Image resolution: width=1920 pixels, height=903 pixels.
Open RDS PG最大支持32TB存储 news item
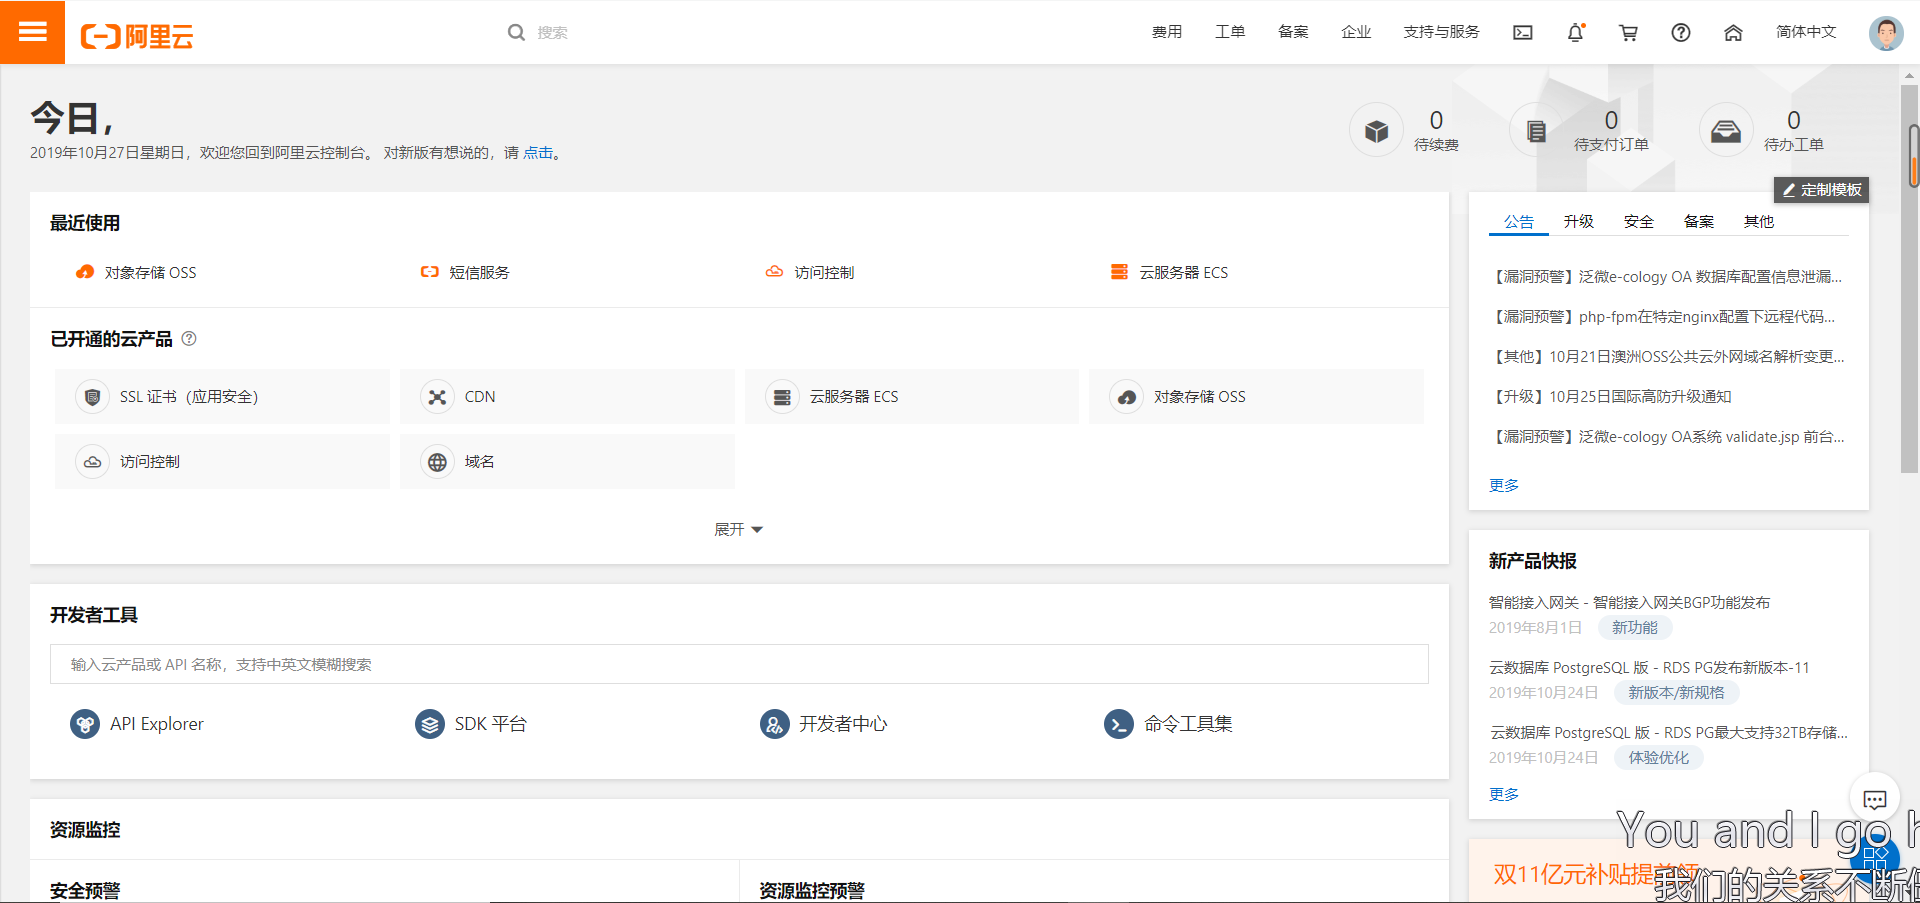[1668, 732]
